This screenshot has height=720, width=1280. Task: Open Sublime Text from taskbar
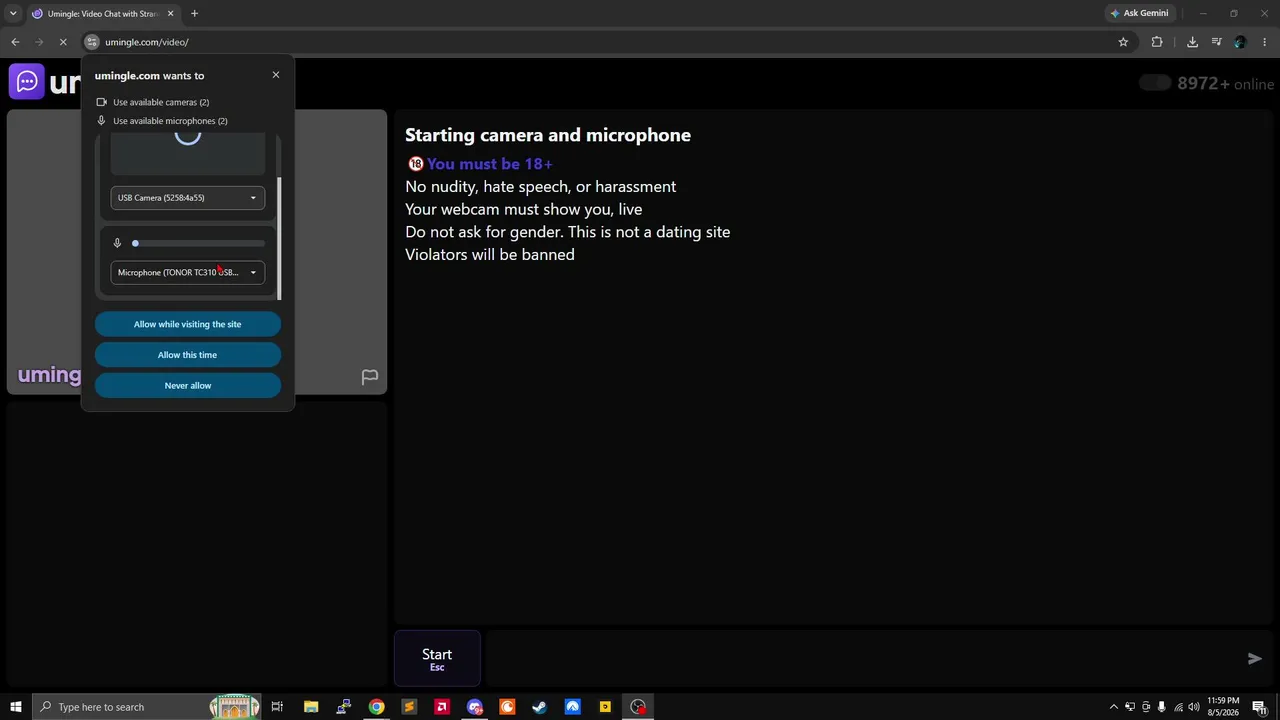(409, 707)
